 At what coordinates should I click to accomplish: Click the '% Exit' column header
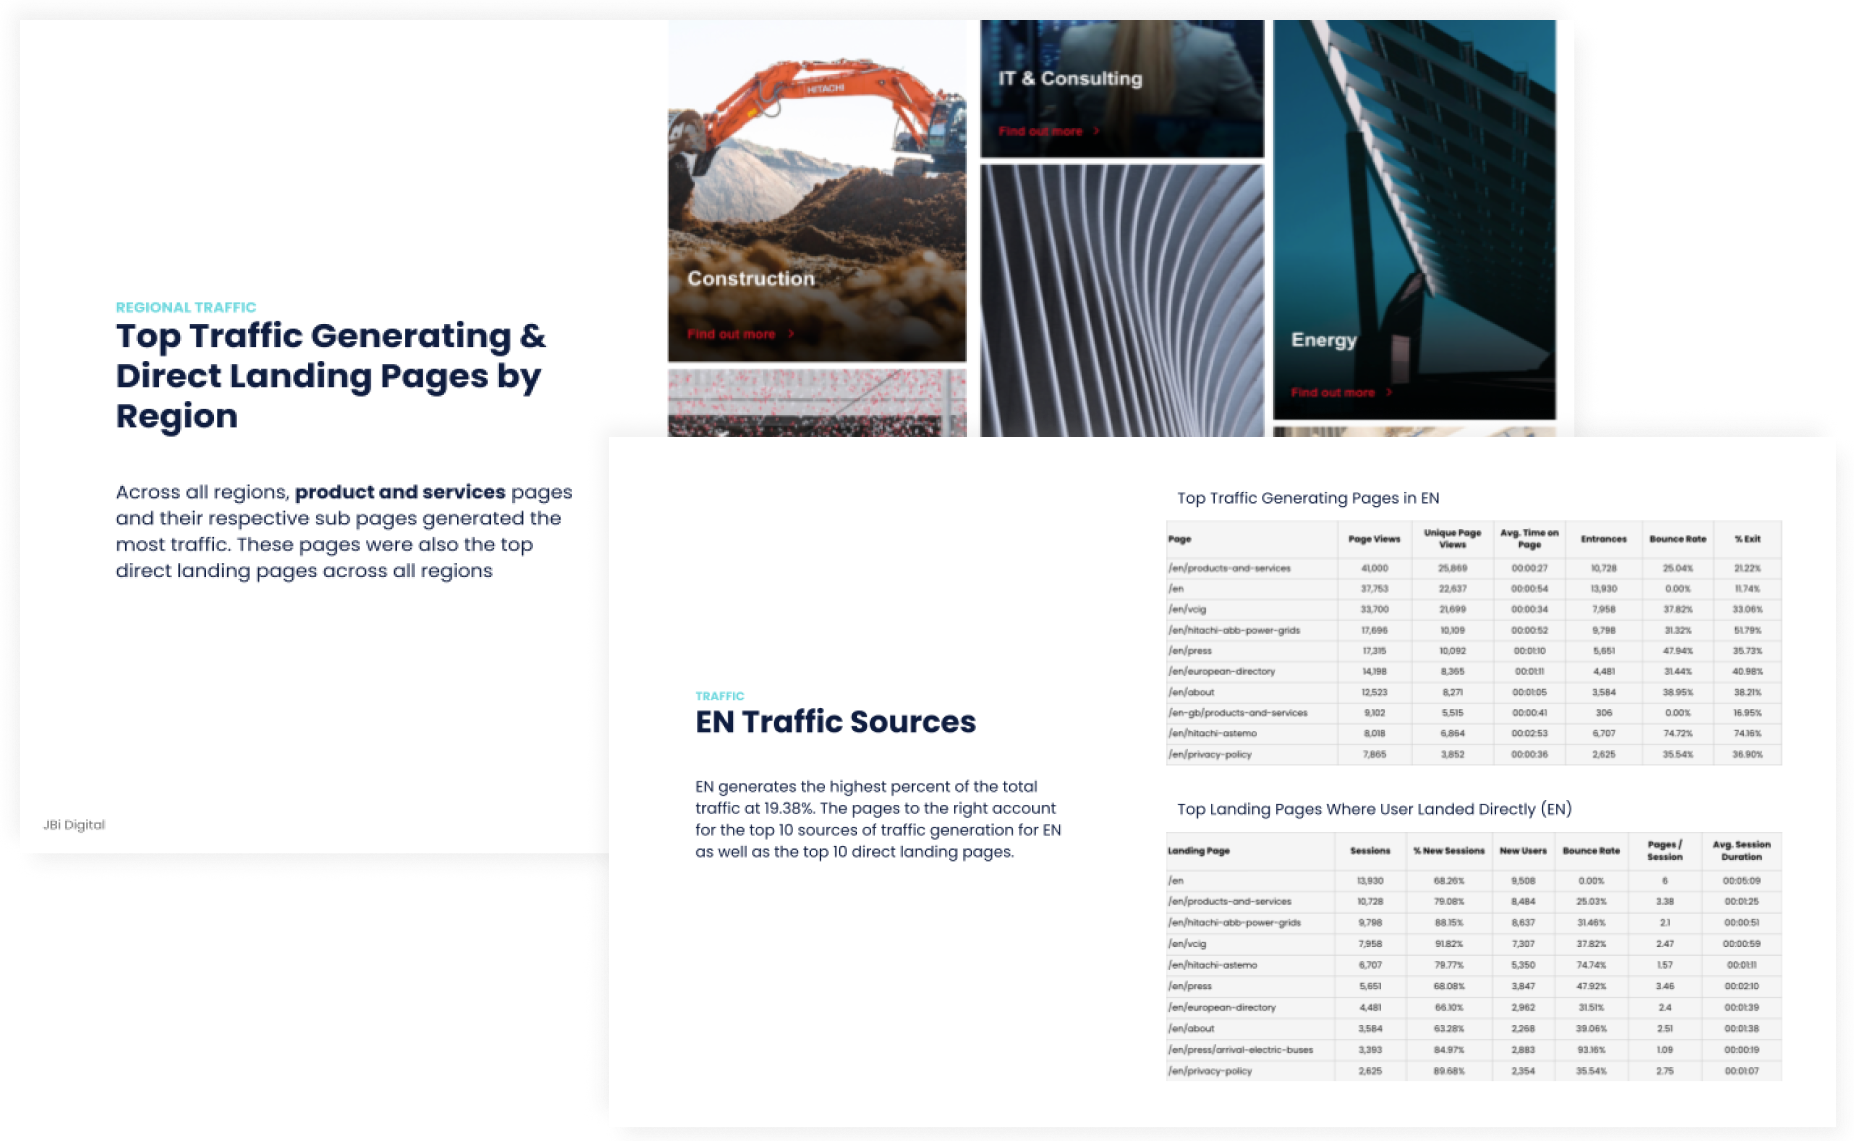pos(1747,539)
